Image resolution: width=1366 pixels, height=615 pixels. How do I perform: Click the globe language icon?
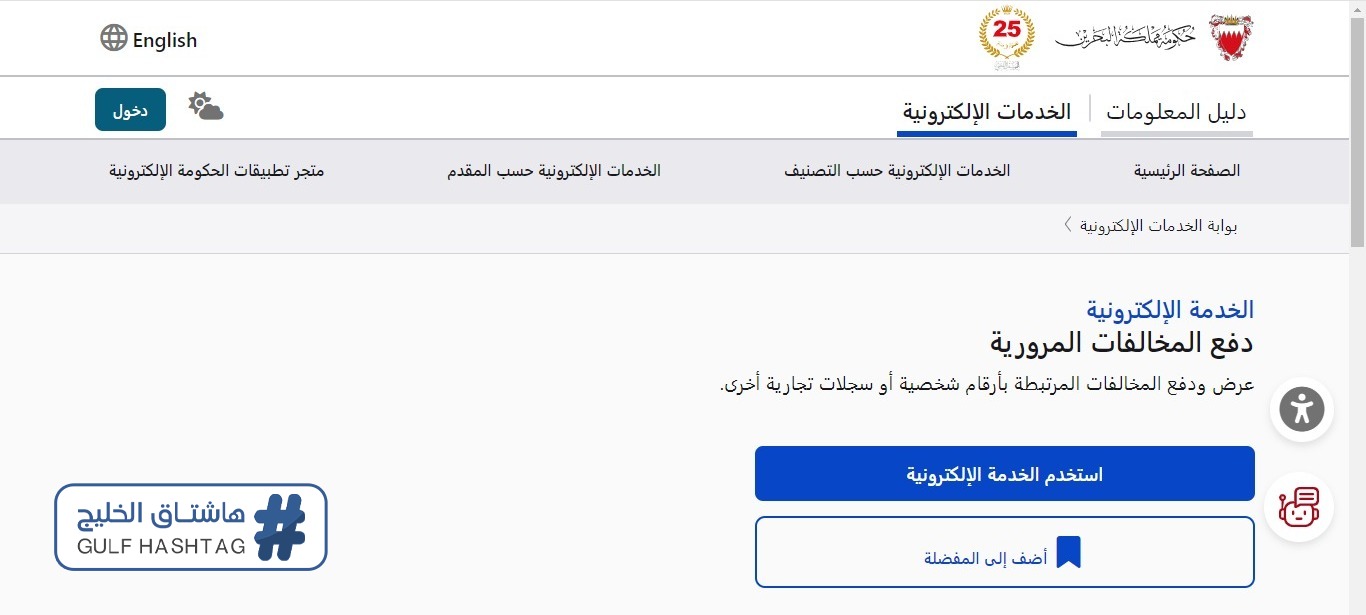pos(114,39)
